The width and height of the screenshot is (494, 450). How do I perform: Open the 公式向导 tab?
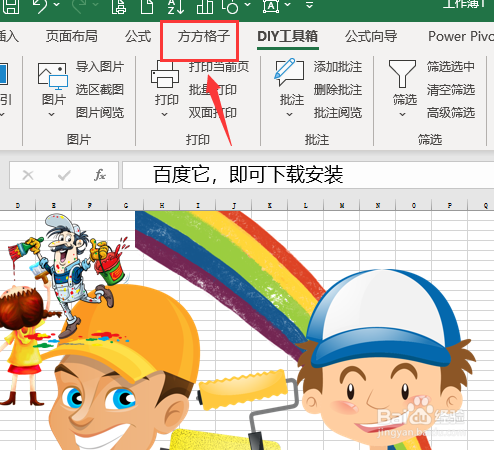pyautogui.click(x=371, y=36)
